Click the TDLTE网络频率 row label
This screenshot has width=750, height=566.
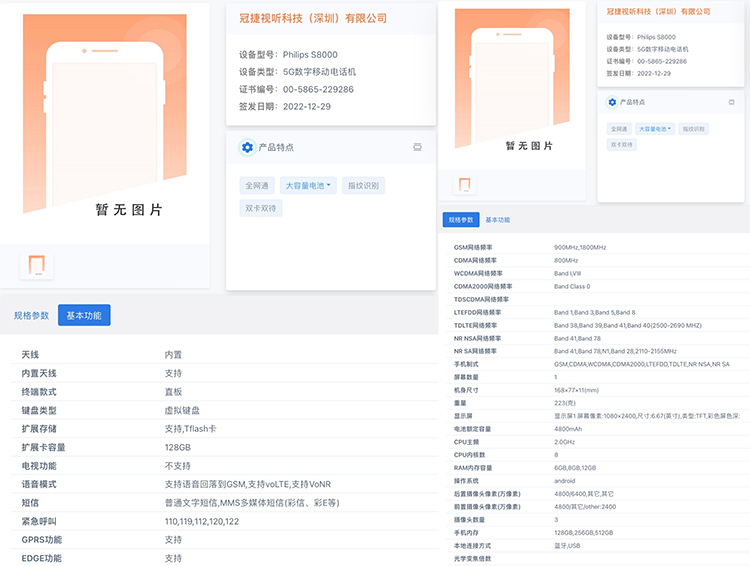475,325
